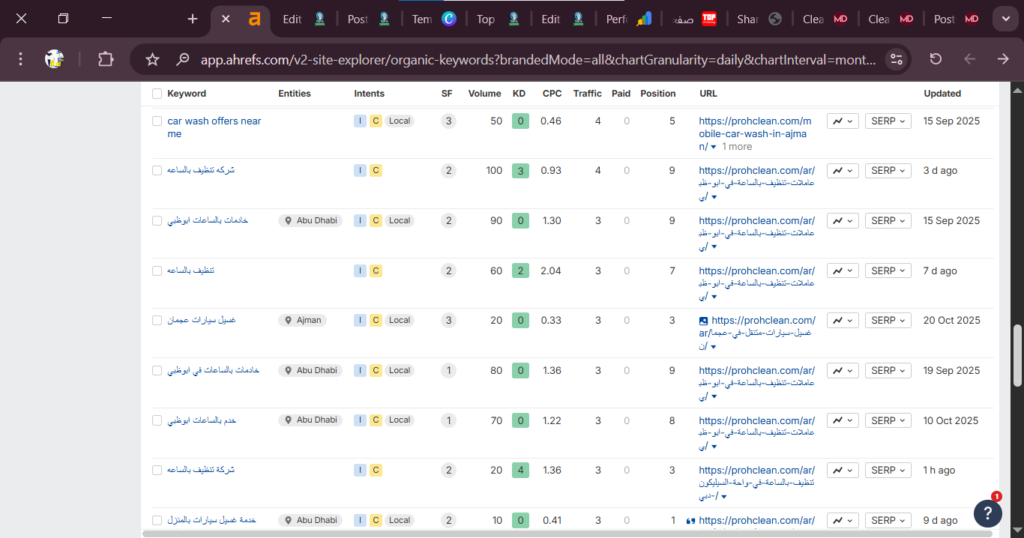Open a new browser tab with the plus icon

pos(192,19)
